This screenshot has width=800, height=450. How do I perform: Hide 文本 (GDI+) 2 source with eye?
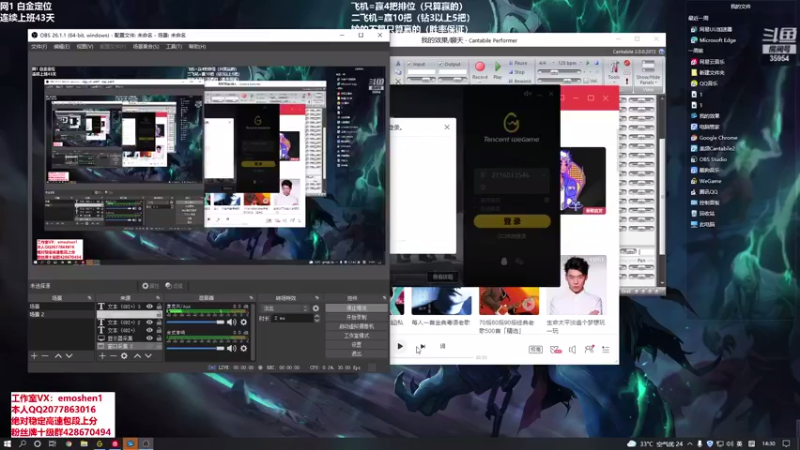pos(149,322)
